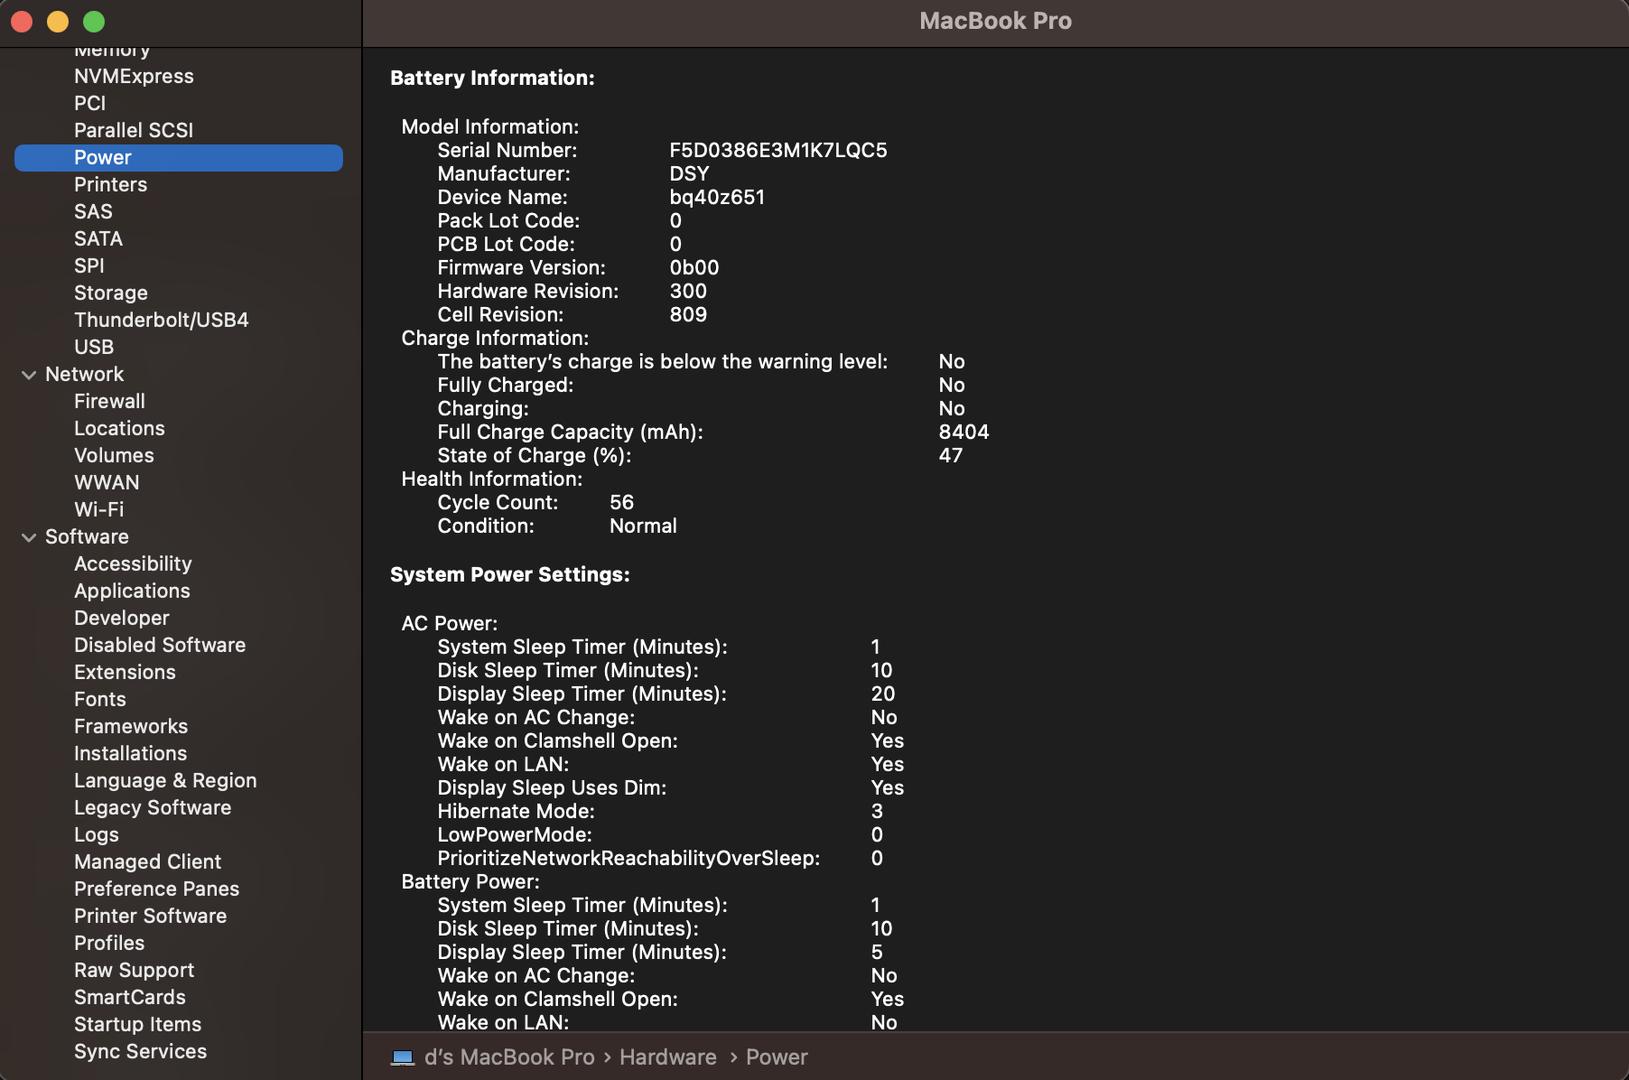Select Printer Software entry
The width and height of the screenshot is (1629, 1080).
pos(150,915)
